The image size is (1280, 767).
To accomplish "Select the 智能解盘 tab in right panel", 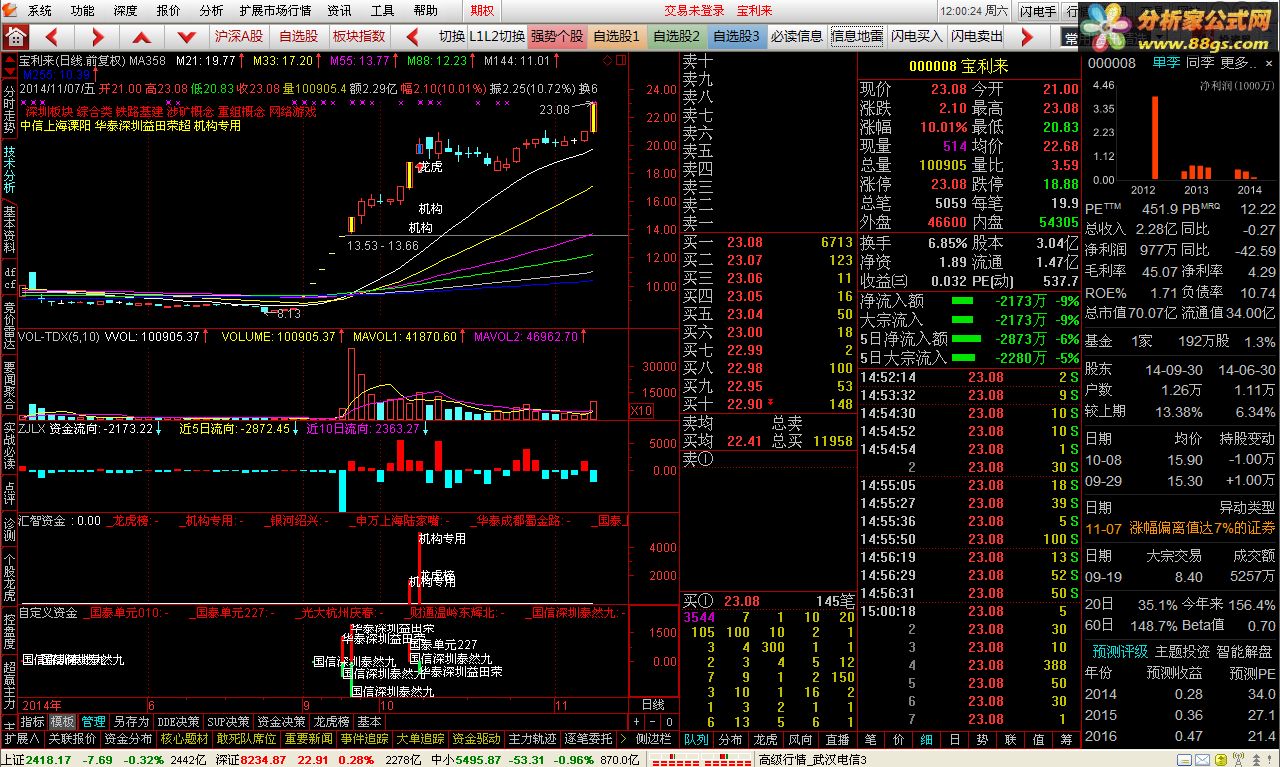I will [x=1245, y=650].
